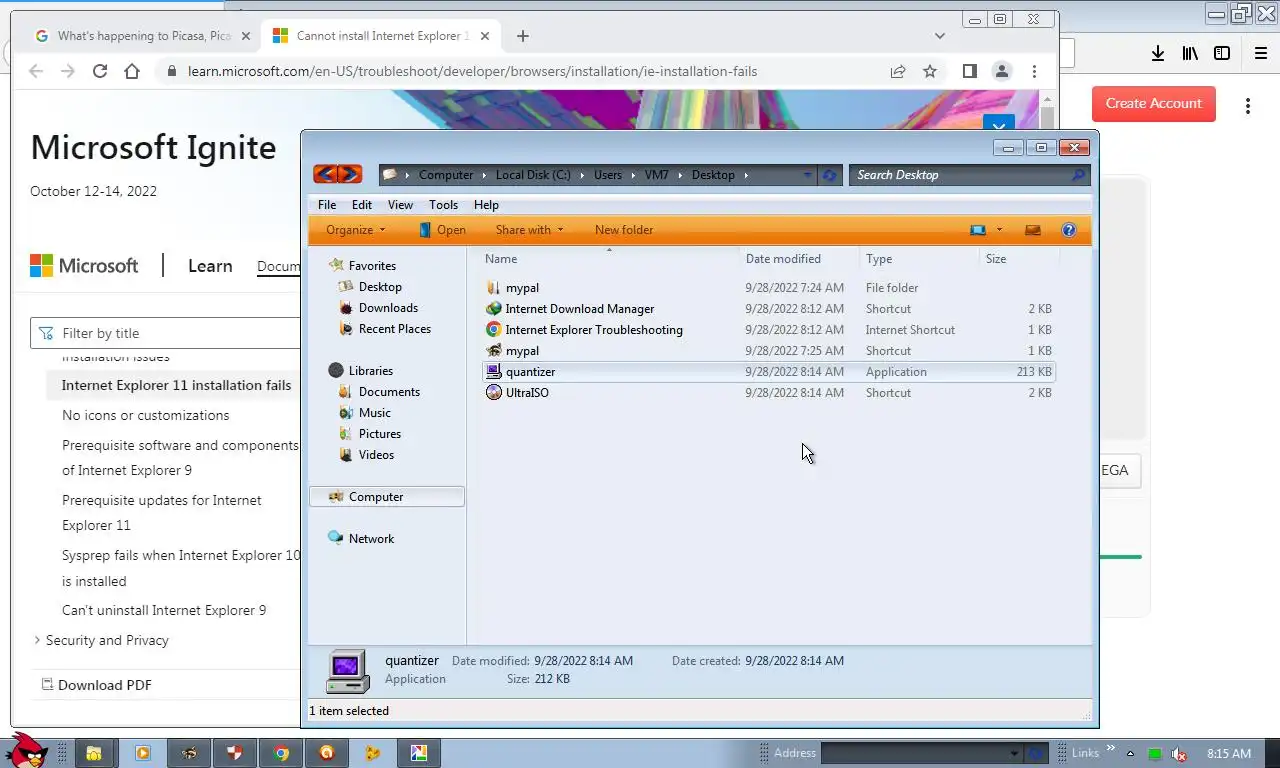Open the Chrome profile avatar
1280x768 pixels.
pyautogui.click(x=1001, y=71)
